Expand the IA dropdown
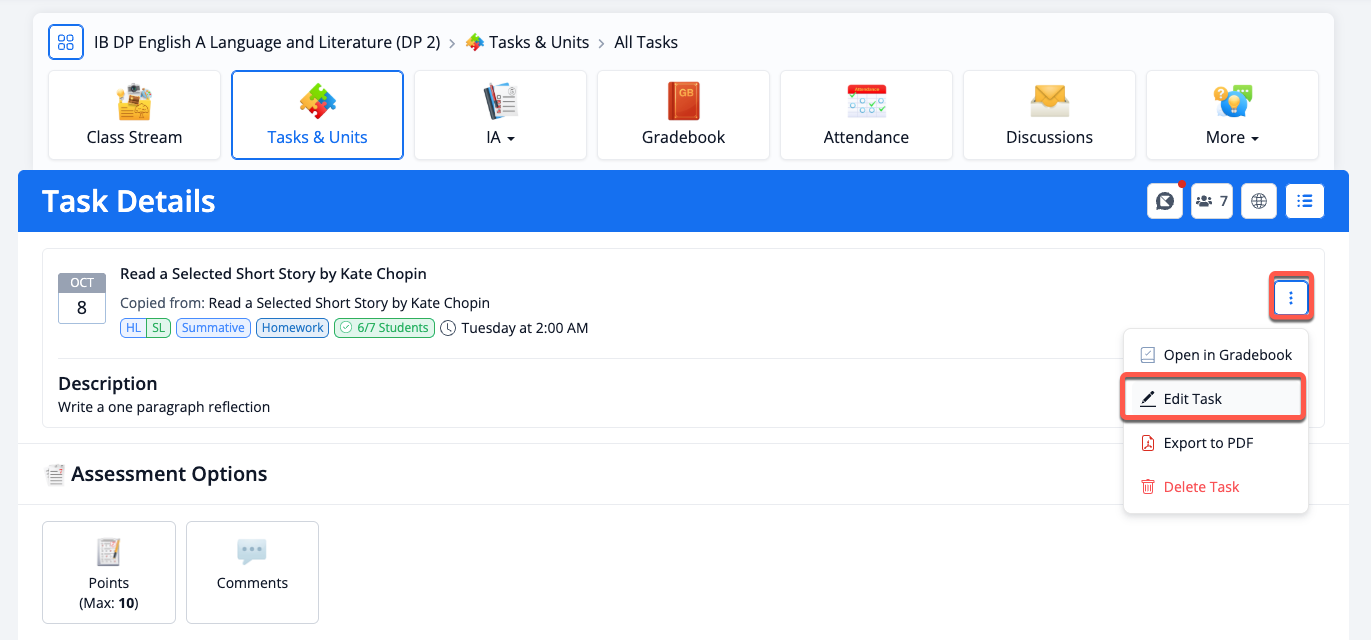The height and width of the screenshot is (640, 1371). [500, 114]
